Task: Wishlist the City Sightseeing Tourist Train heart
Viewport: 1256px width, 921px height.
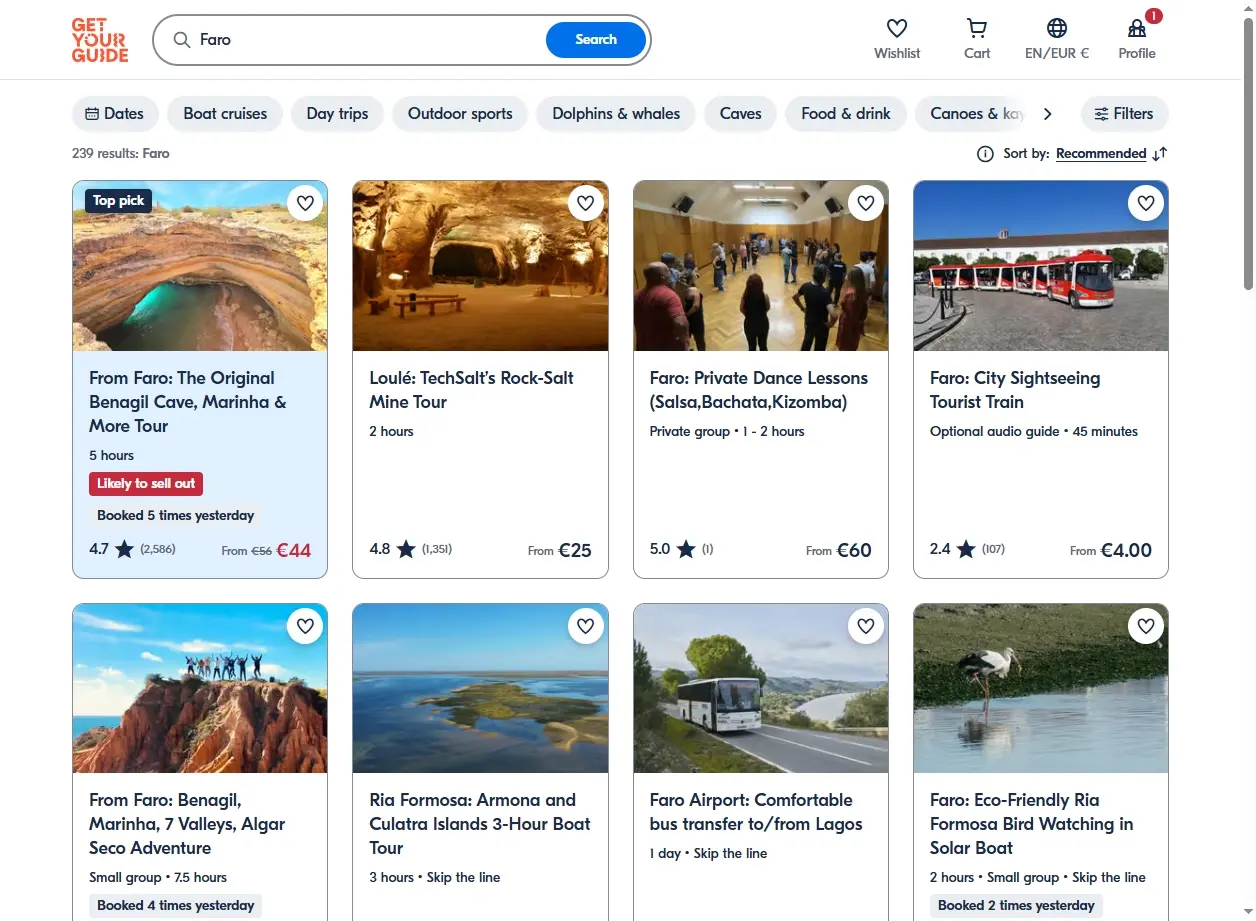Action: point(1146,203)
